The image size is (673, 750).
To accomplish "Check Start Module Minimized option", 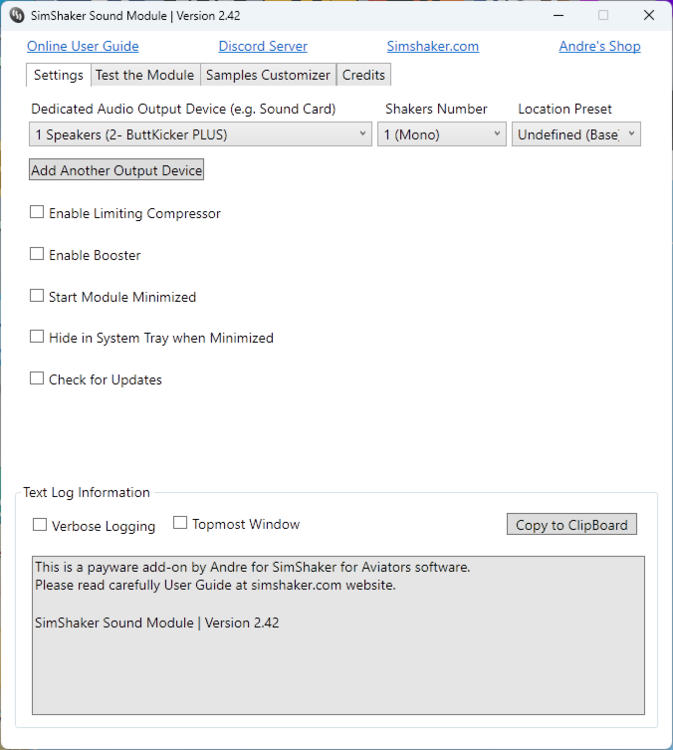I will tap(37, 297).
